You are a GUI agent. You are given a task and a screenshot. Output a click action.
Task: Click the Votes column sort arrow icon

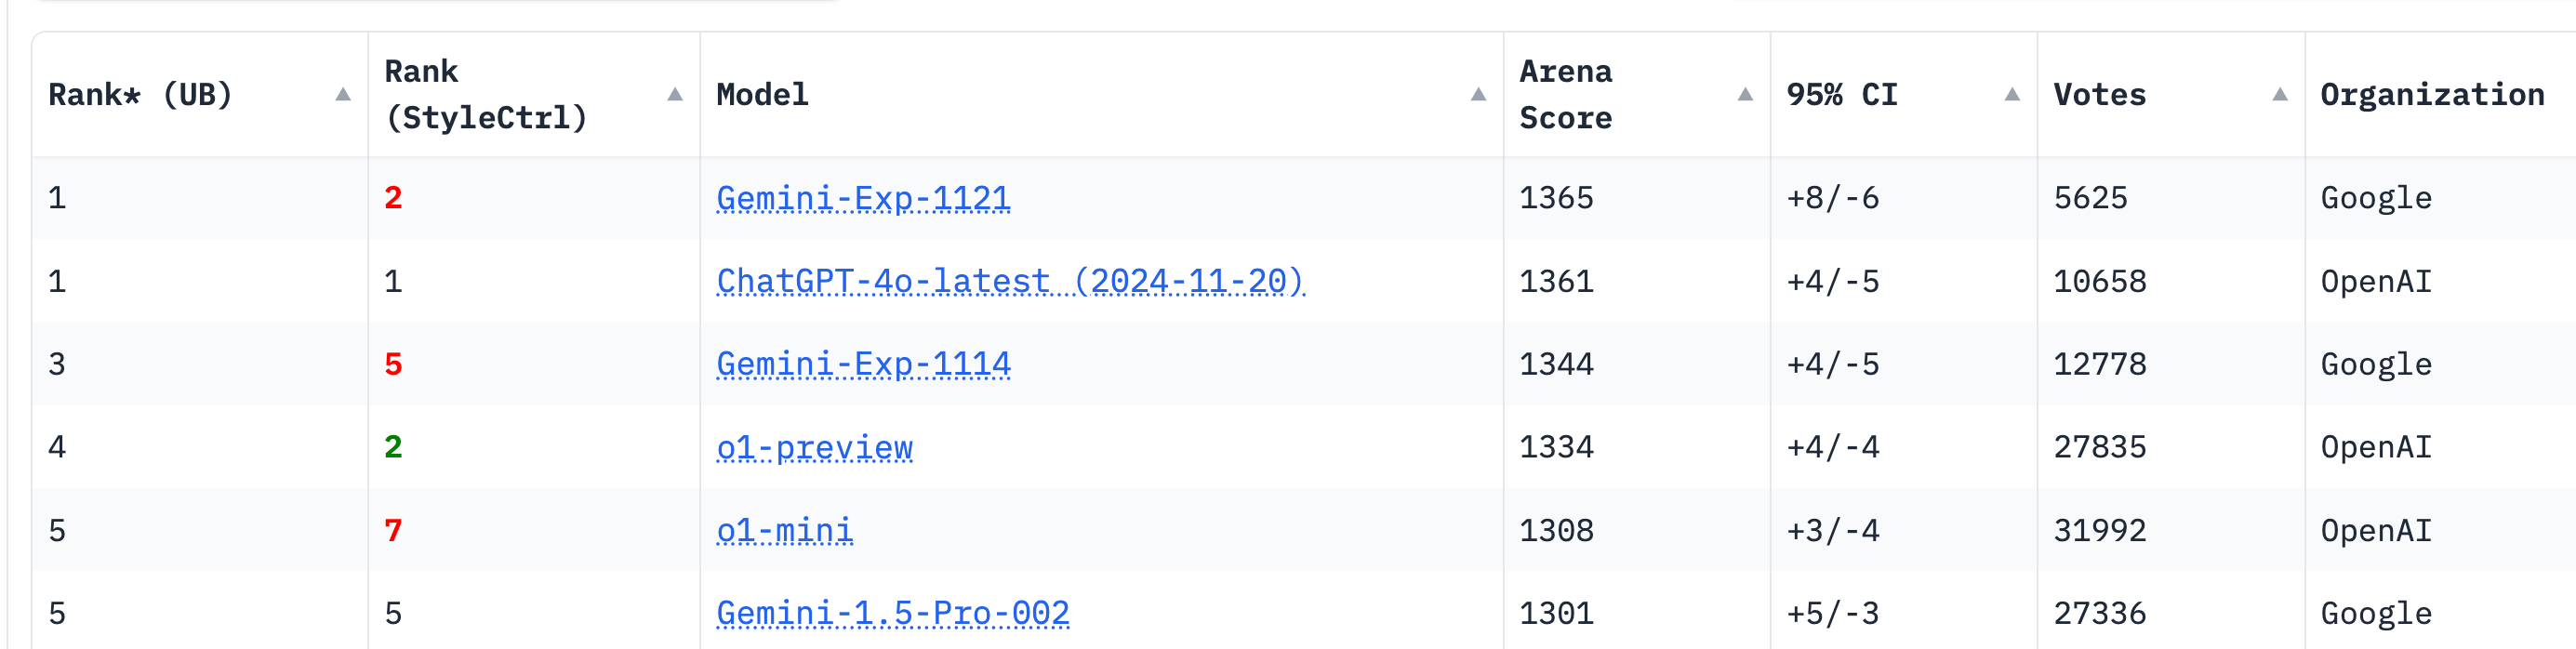2280,95
